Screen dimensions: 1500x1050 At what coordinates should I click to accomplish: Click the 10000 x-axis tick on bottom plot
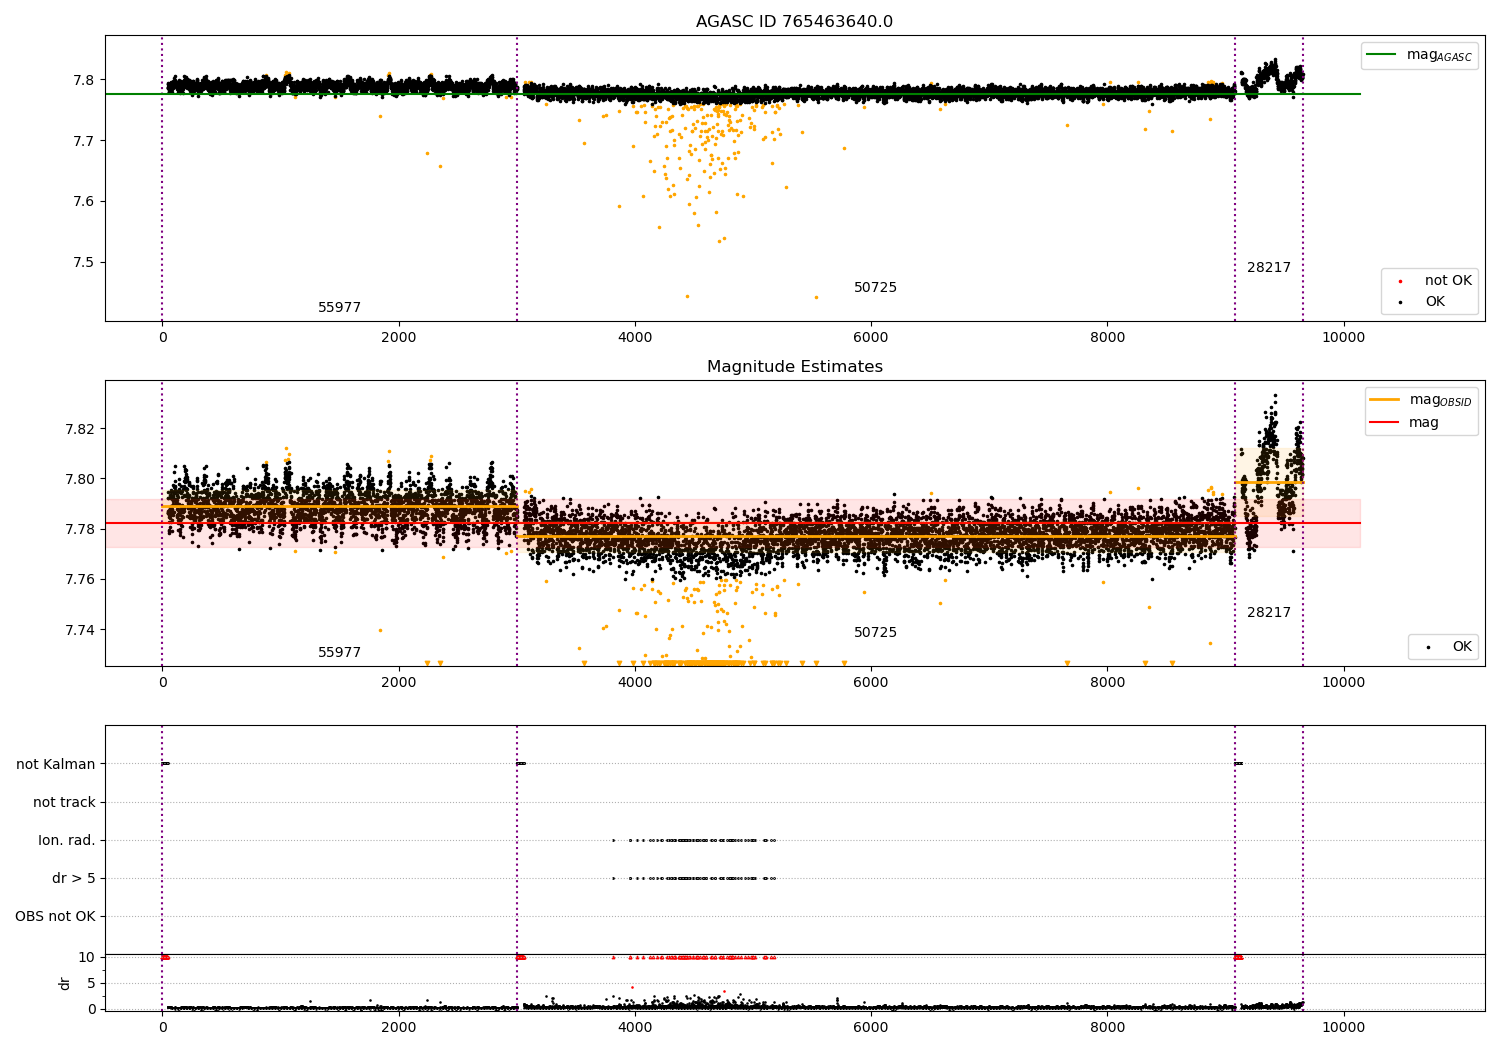pyautogui.click(x=1343, y=1028)
